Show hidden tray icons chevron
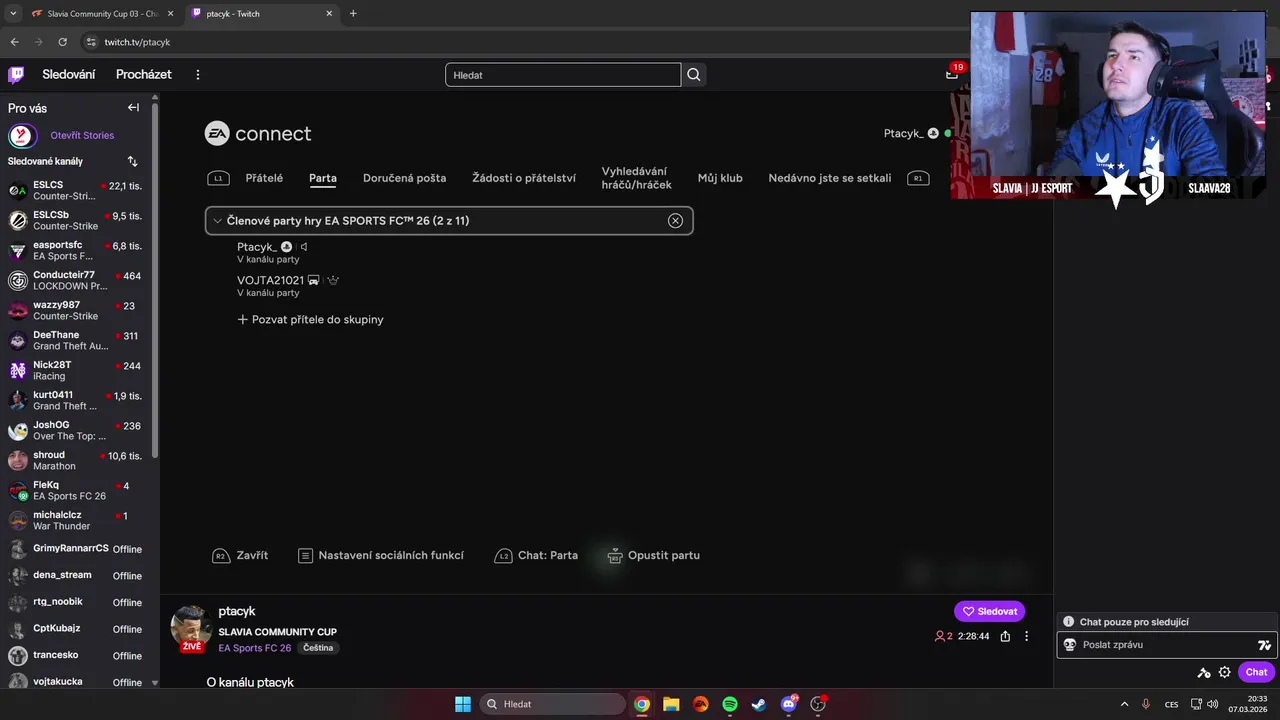 coord(1124,704)
